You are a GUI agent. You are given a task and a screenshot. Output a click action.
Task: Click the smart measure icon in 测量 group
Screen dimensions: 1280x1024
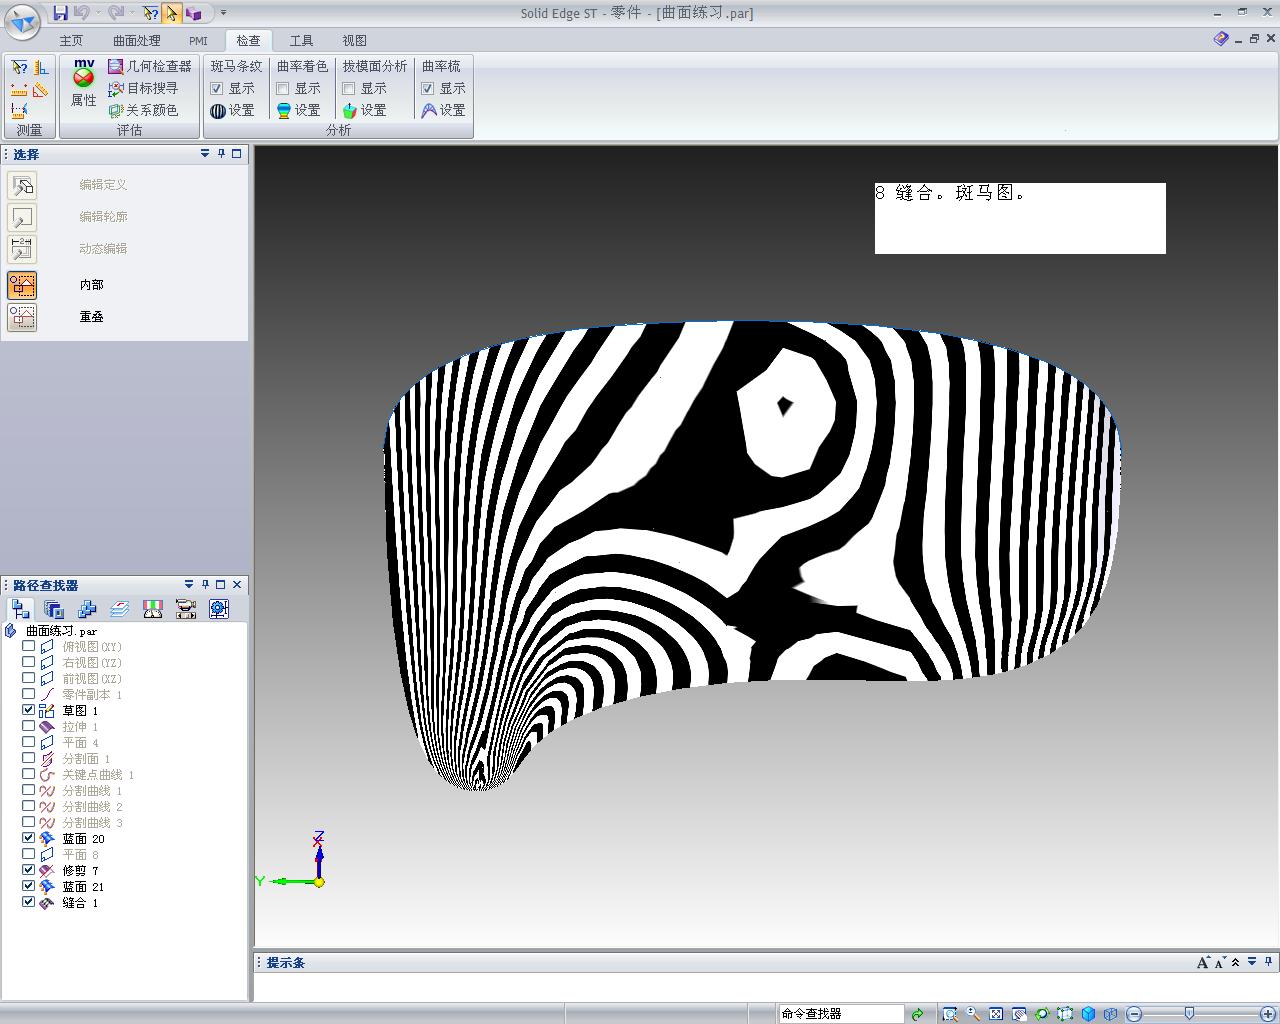coord(19,67)
